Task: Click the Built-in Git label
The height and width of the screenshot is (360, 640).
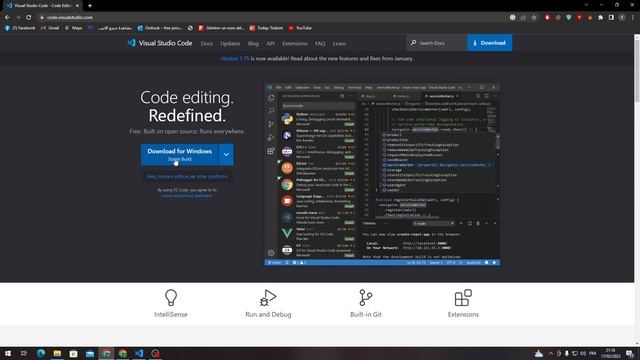Action: (366, 314)
